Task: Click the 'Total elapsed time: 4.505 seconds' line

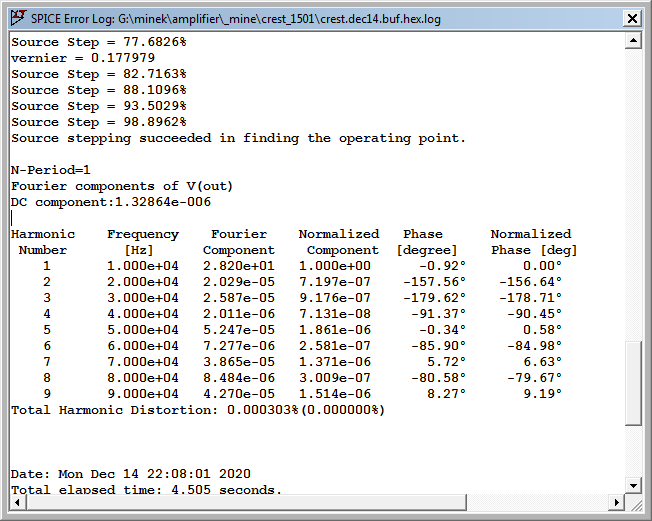Action: (x=146, y=489)
